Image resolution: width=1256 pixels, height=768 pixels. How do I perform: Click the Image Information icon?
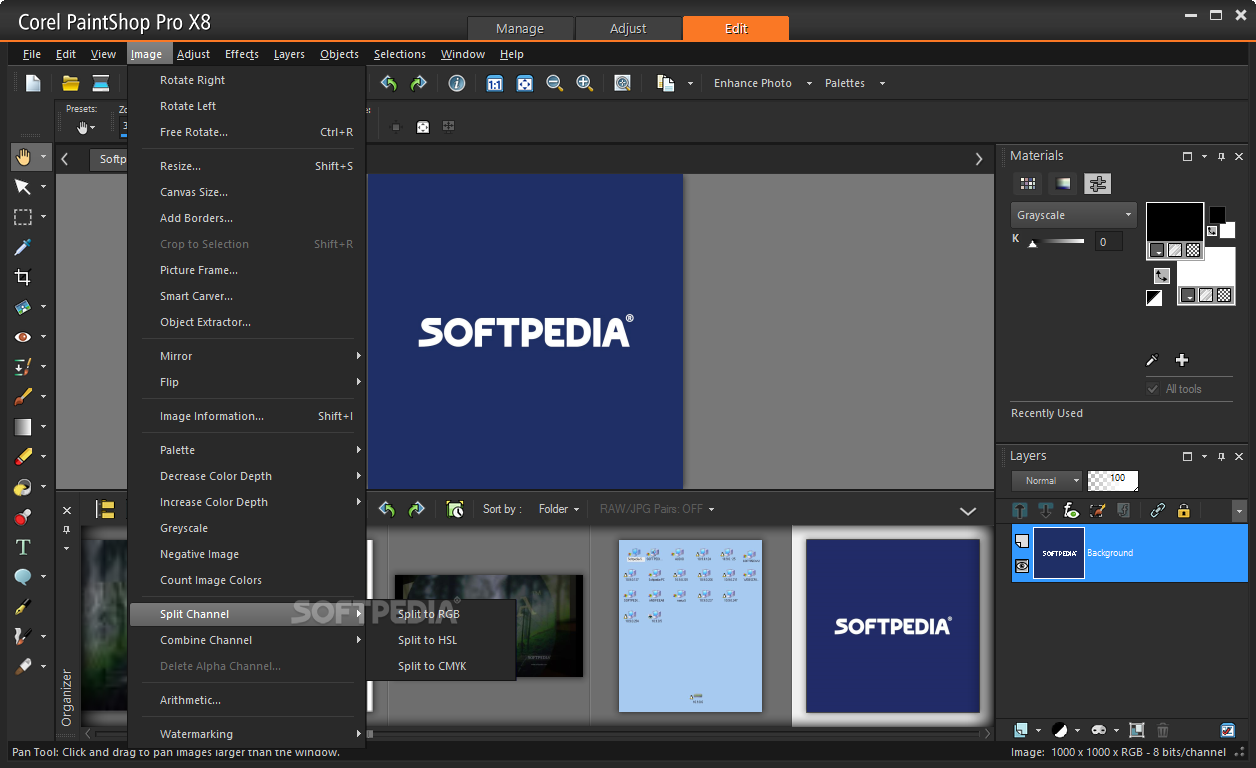pyautogui.click(x=456, y=84)
